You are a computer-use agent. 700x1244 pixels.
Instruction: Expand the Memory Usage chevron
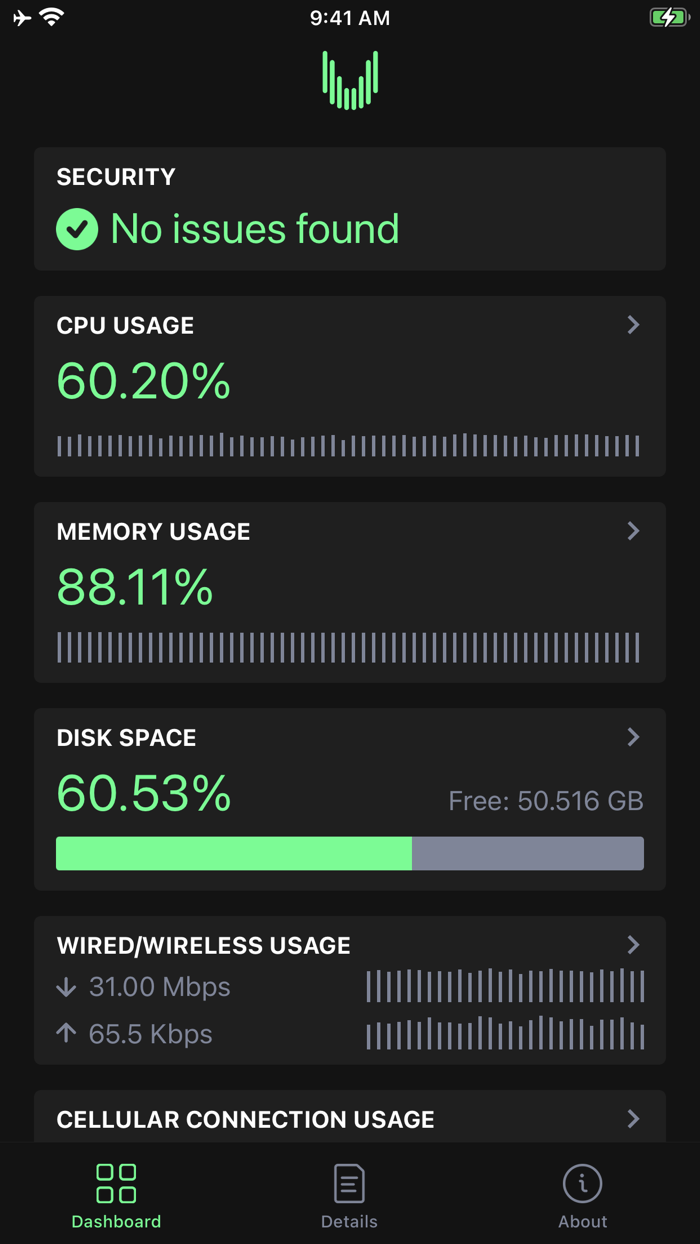(x=633, y=531)
